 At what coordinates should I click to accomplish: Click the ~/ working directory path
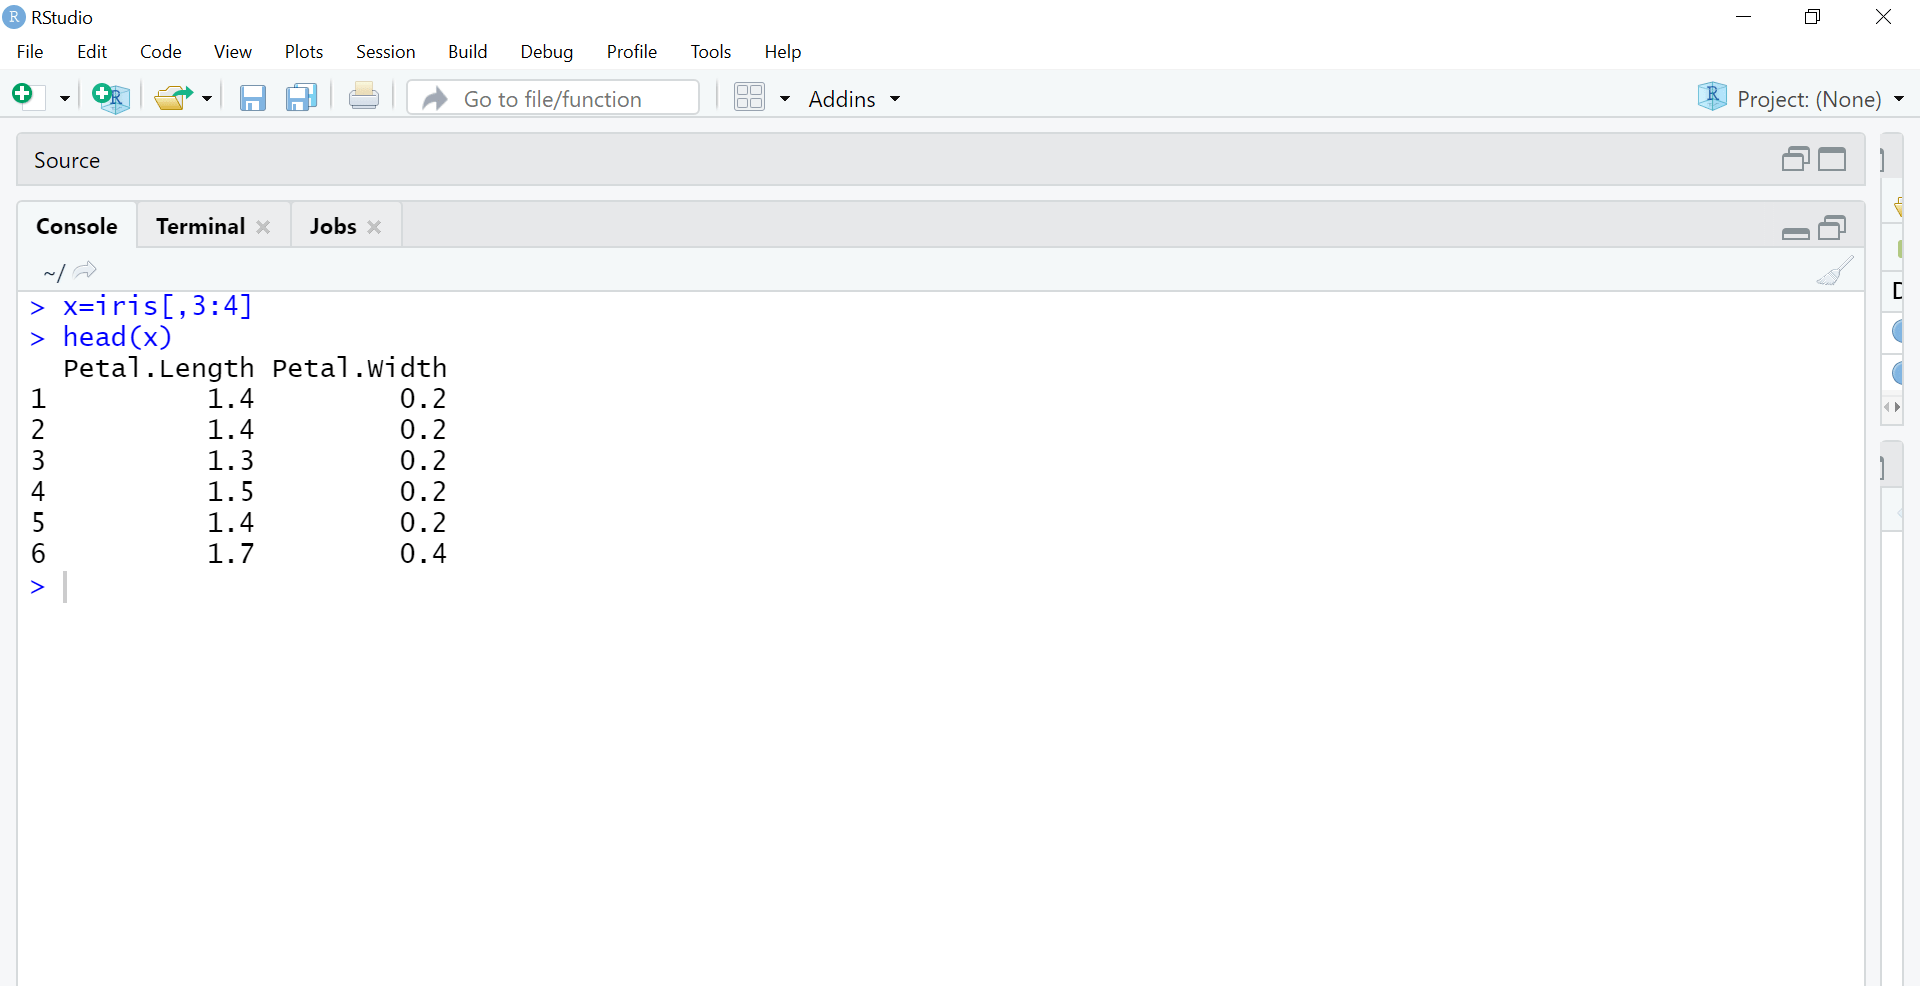point(54,272)
